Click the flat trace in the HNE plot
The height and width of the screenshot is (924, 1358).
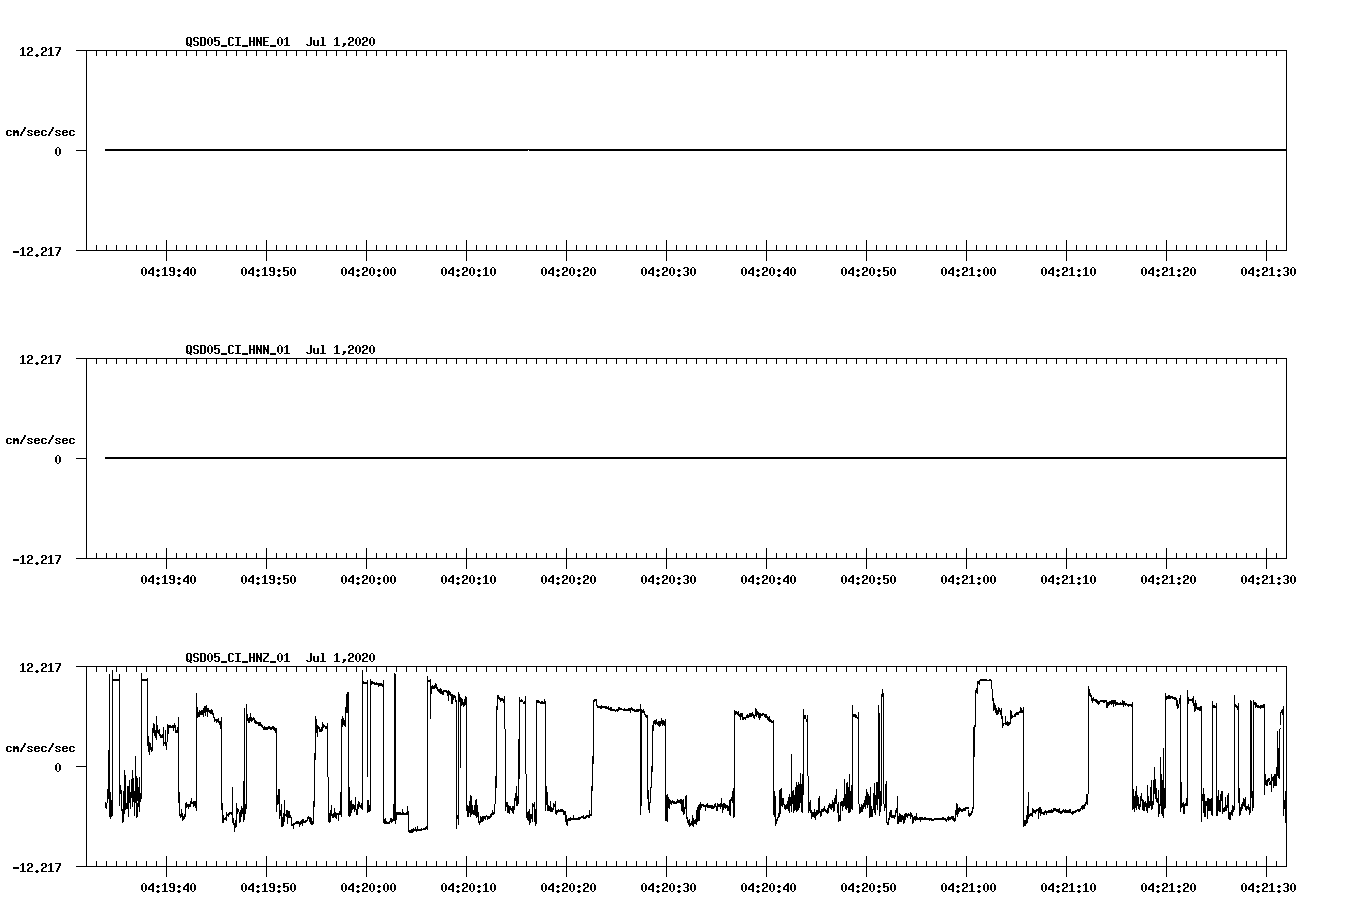pyautogui.click(x=695, y=150)
